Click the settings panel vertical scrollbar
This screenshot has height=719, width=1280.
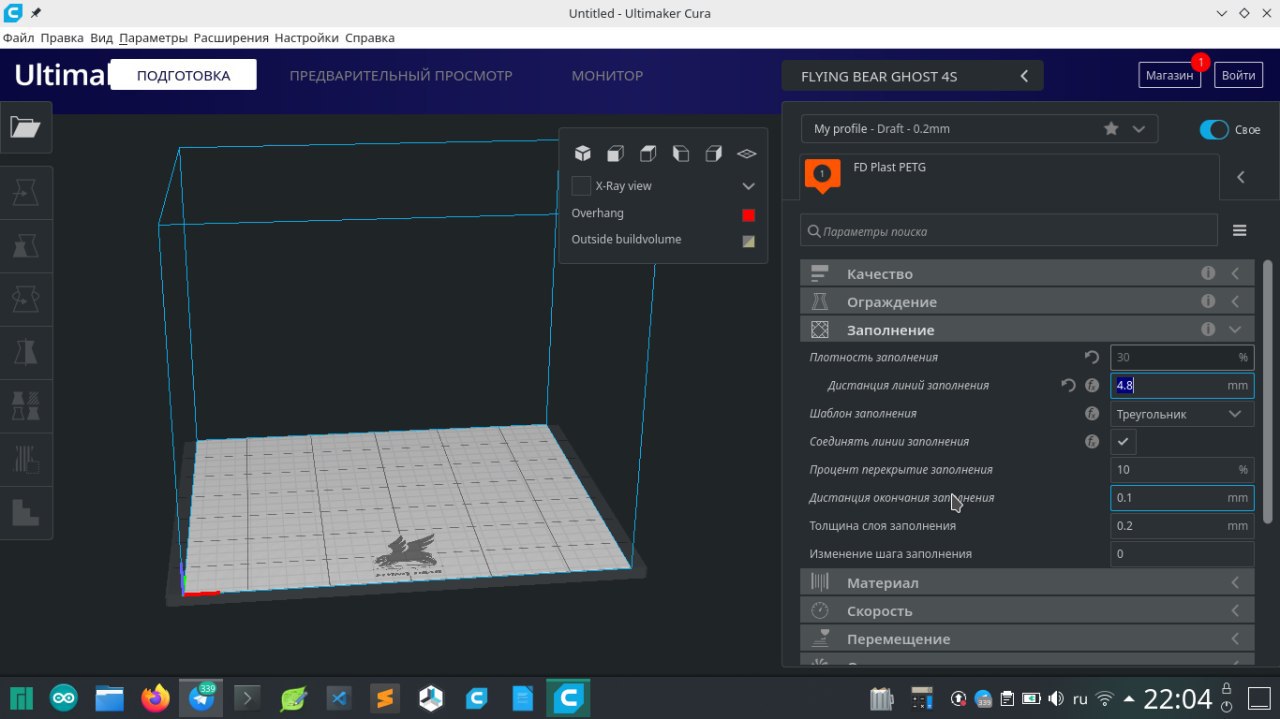pos(1268,390)
